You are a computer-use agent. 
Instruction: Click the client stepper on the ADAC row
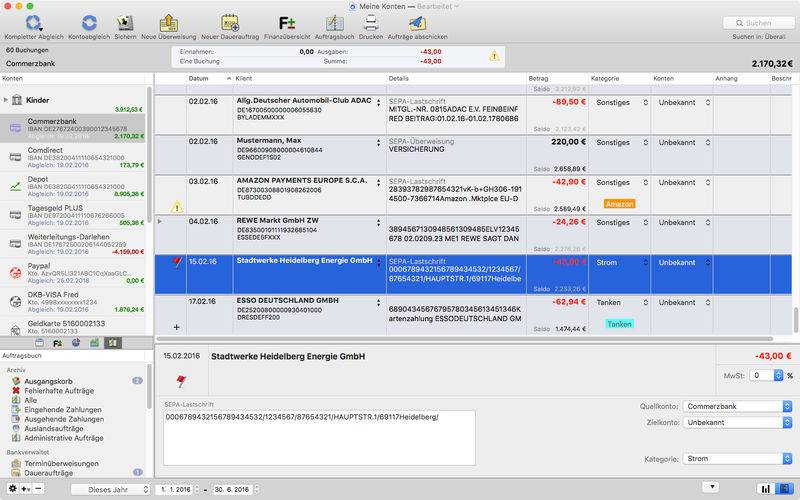pos(379,103)
